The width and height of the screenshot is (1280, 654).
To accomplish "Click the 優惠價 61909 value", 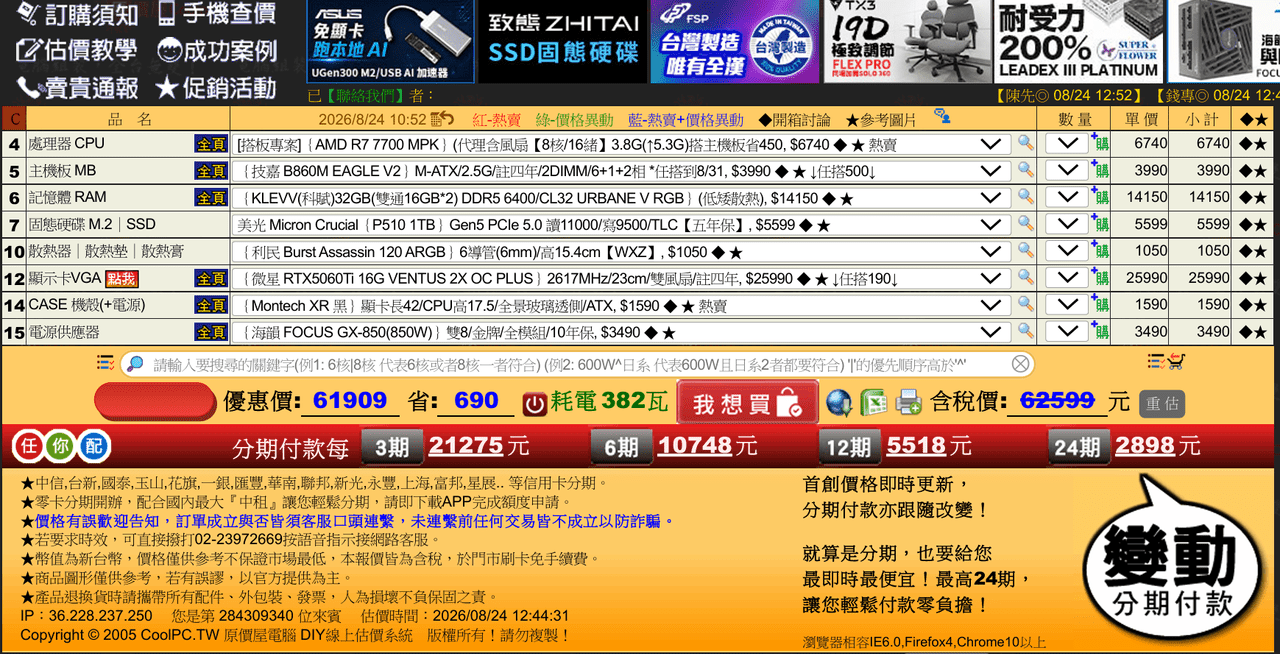I will pyautogui.click(x=350, y=401).
